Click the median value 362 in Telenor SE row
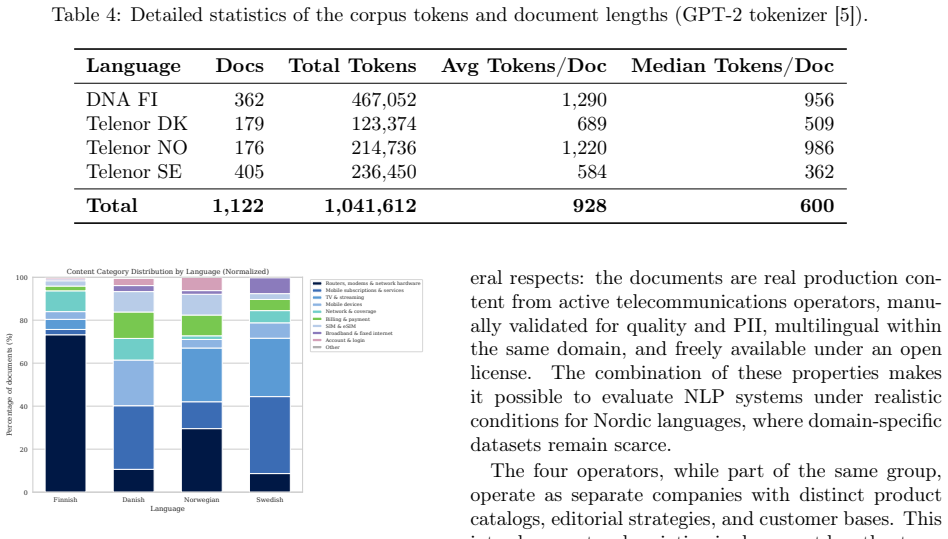 pyautogui.click(x=819, y=172)
